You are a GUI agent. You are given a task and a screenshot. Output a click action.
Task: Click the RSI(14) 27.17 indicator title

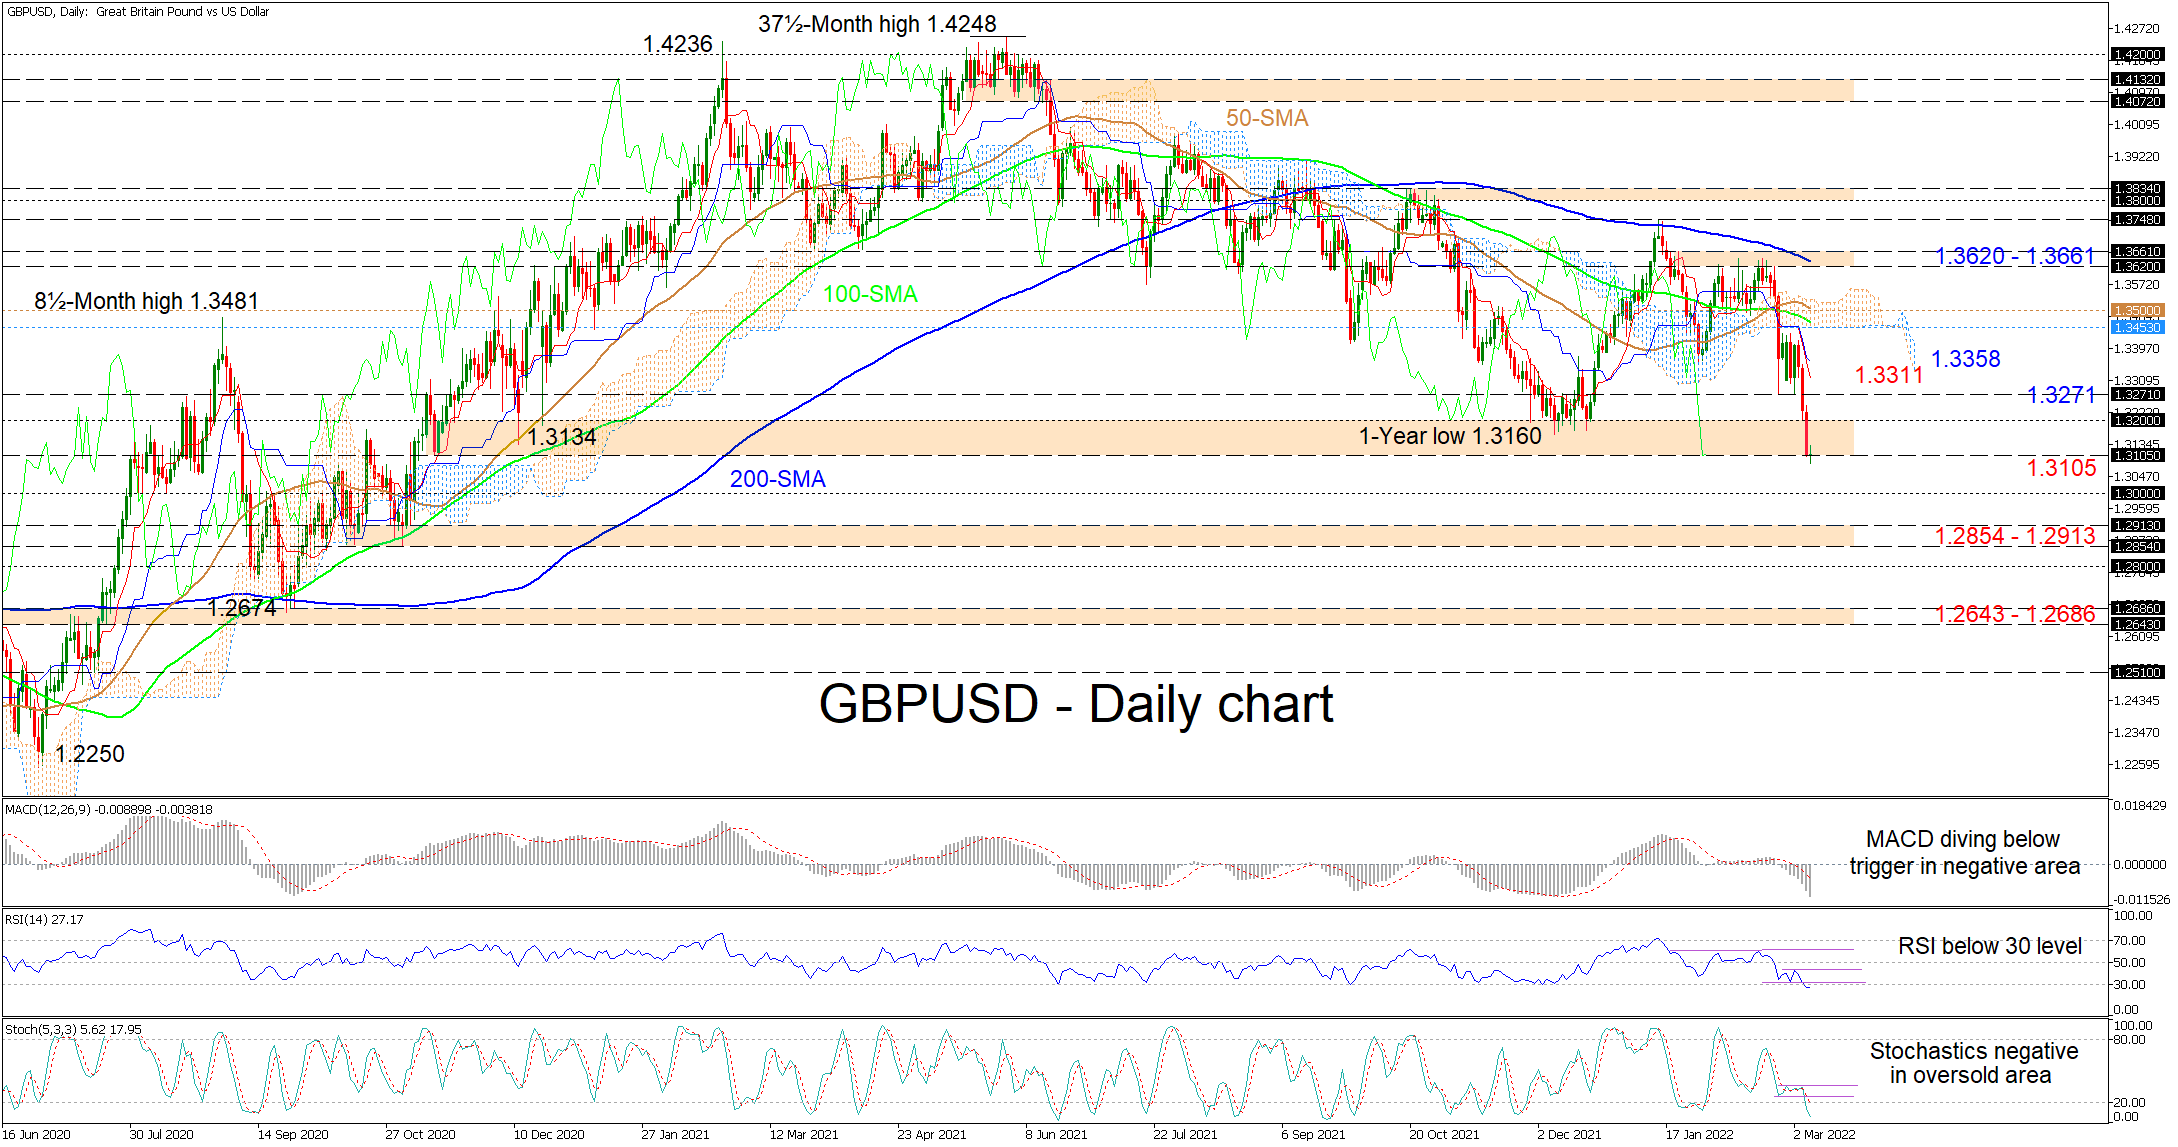(x=44, y=919)
